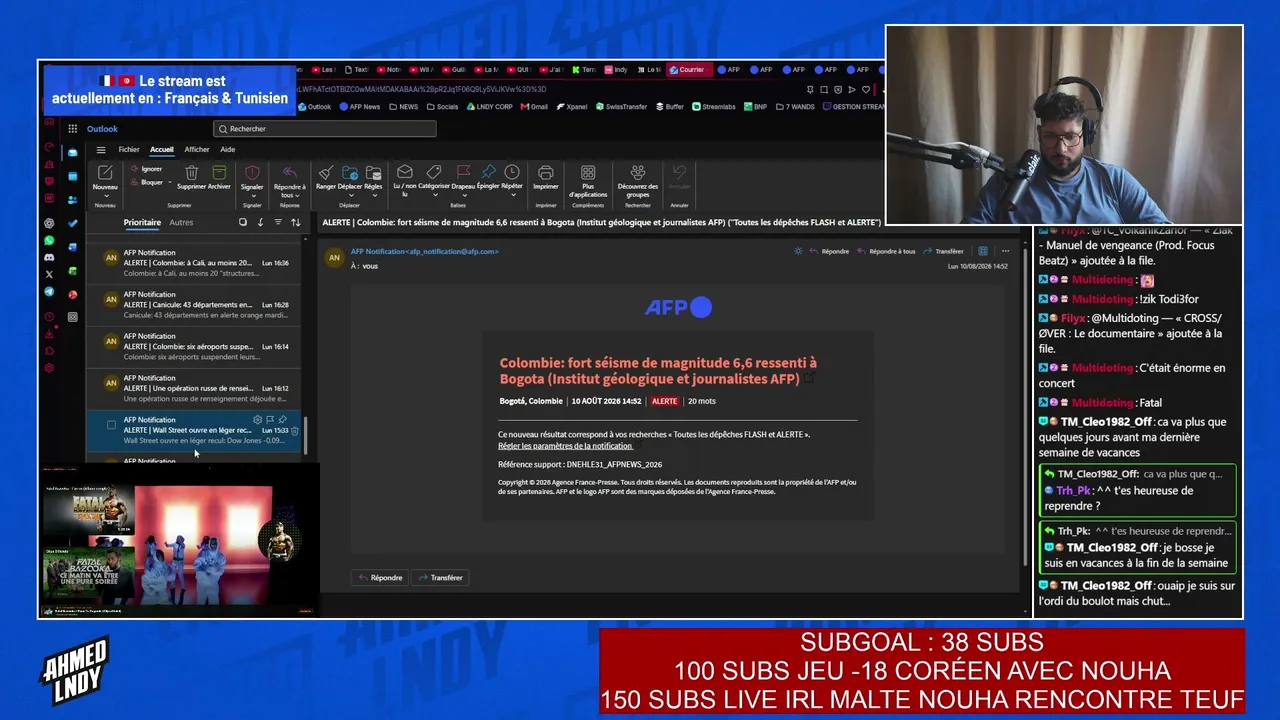1280x720 pixels.
Task: Open Discord in the browser sidebar
Action: coord(49,258)
